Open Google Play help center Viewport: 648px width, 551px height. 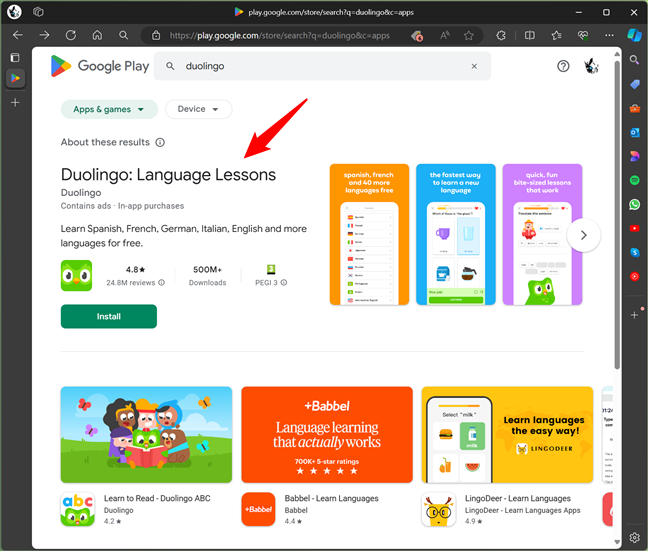[563, 66]
